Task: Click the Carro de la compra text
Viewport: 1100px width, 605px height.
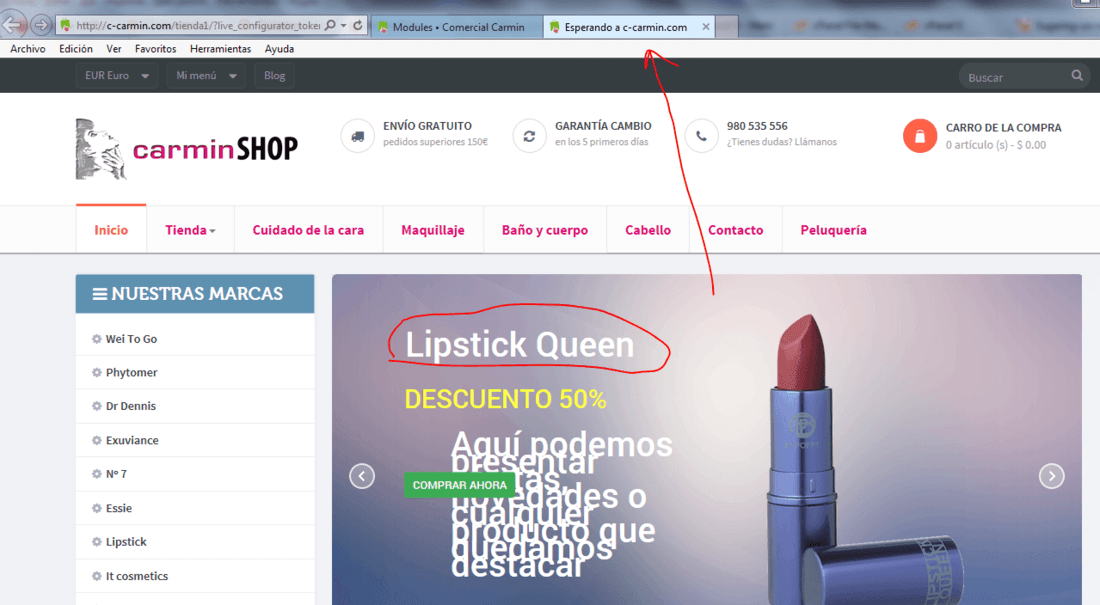Action: (1003, 128)
